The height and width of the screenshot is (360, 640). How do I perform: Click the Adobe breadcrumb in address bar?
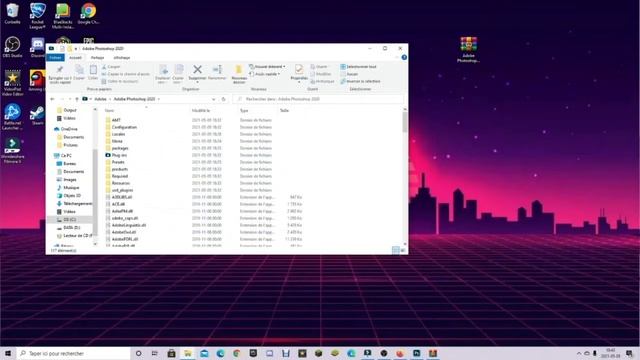click(x=100, y=99)
